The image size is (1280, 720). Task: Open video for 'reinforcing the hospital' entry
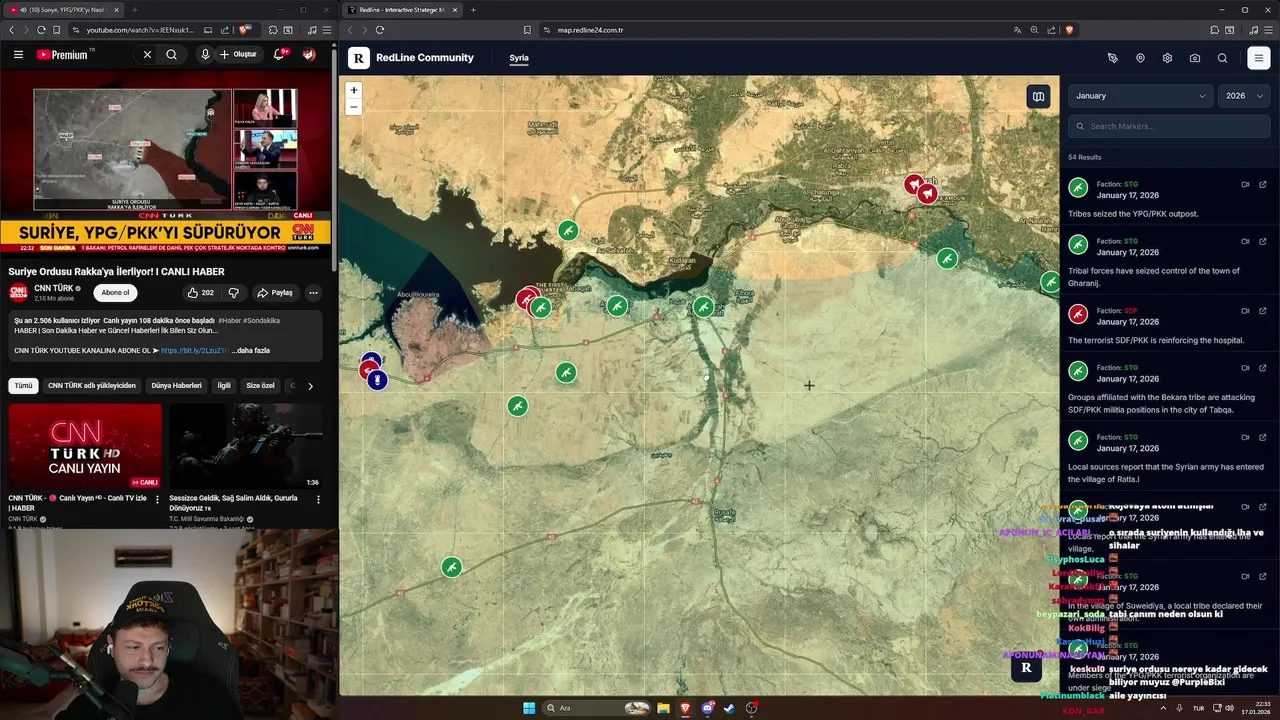(x=1245, y=311)
